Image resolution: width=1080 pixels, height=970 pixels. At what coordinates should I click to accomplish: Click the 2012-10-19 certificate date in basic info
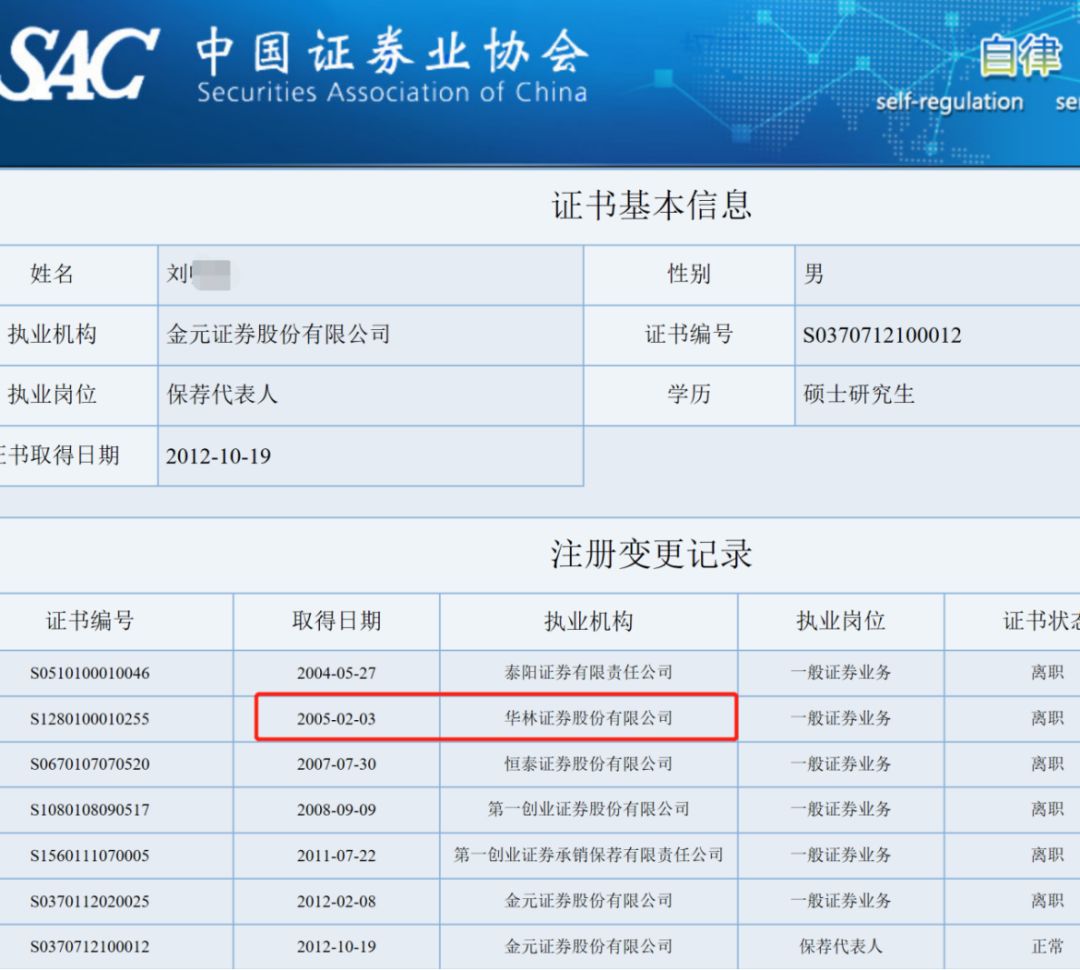point(218,456)
